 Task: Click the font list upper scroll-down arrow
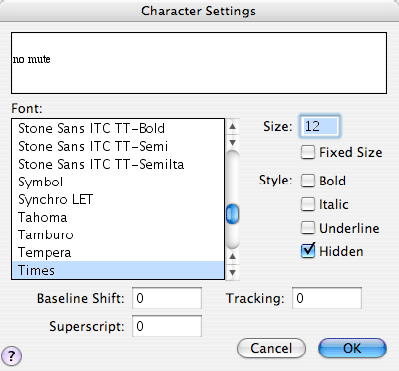click(x=233, y=142)
